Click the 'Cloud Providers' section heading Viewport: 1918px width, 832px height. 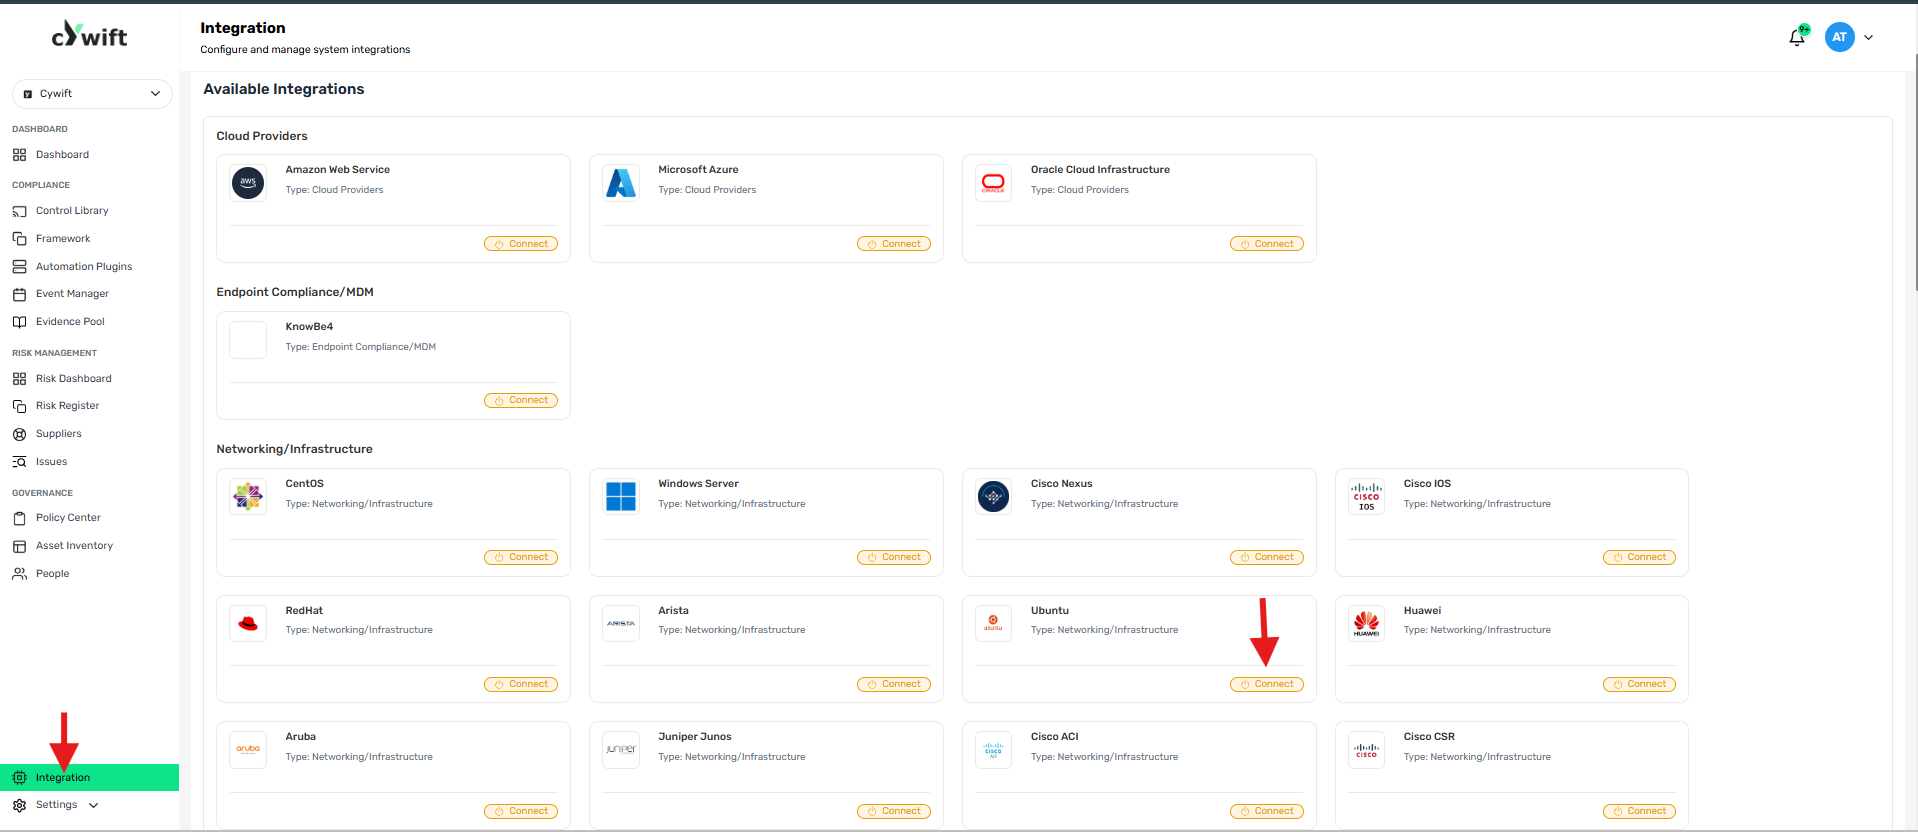coord(262,136)
